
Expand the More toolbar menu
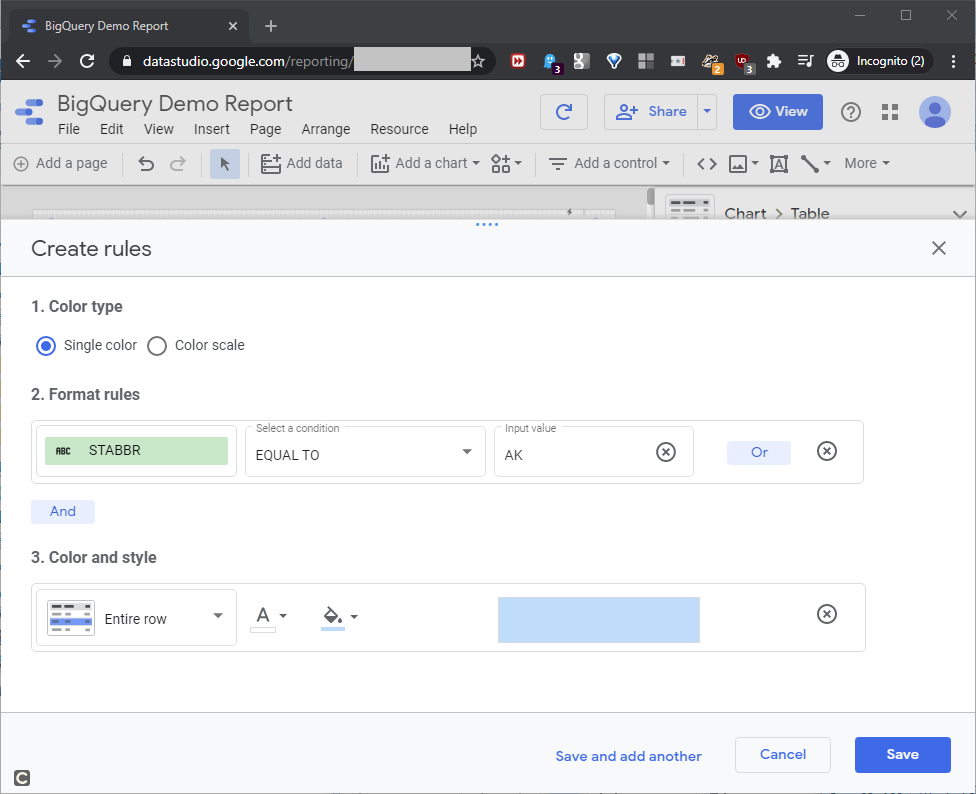click(x=866, y=164)
